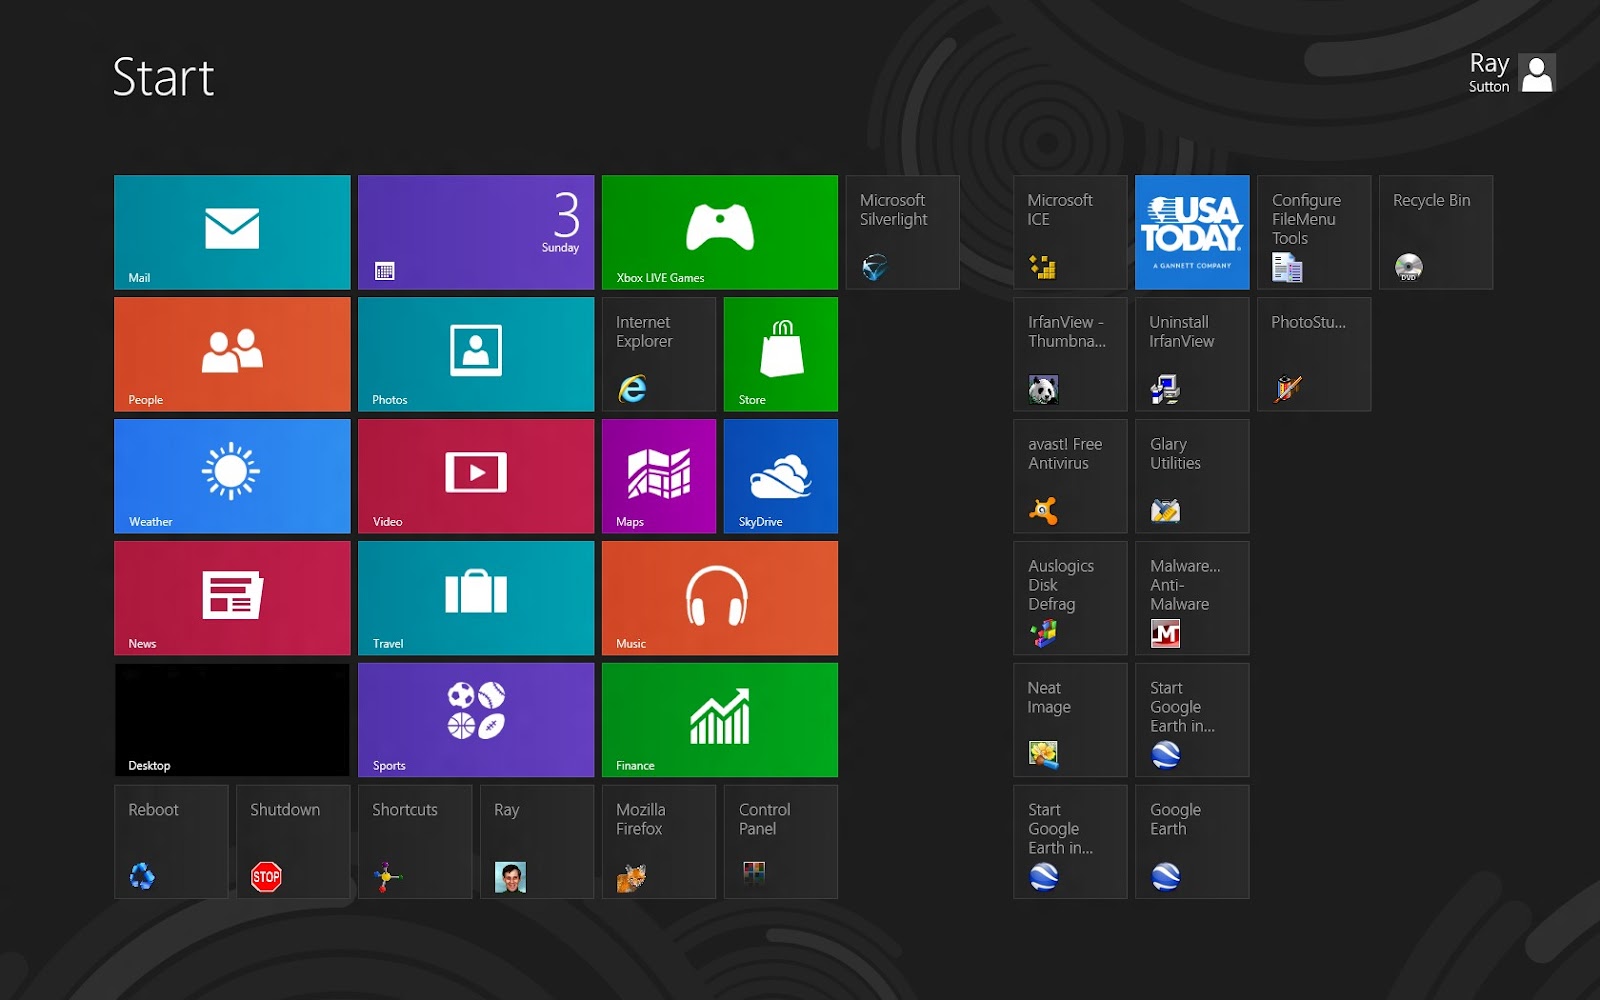Open the Mail tile
This screenshot has width=1600, height=1000.
[232, 233]
